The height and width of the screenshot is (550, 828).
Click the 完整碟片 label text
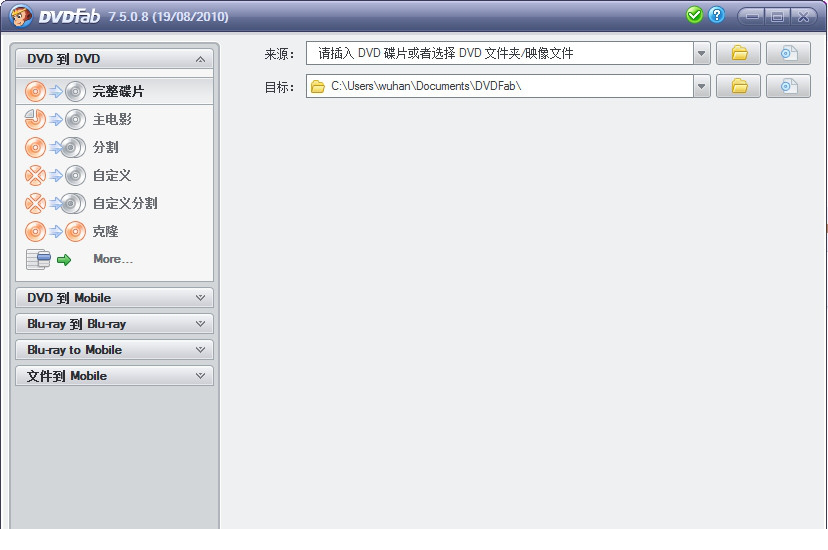[118, 91]
